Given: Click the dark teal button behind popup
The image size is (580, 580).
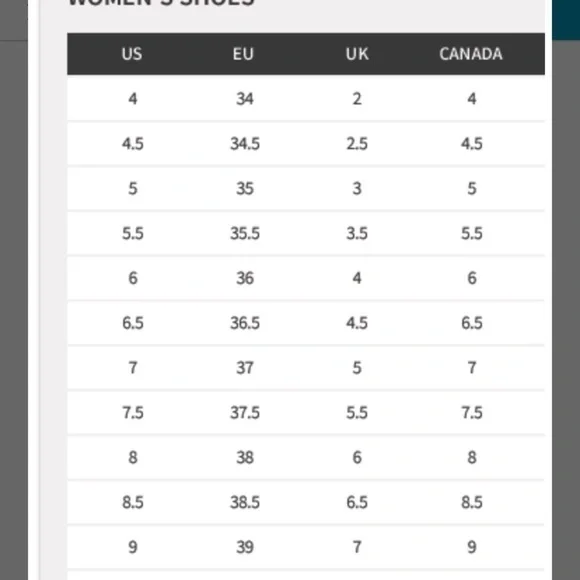Looking at the screenshot, I should (x=566, y=20).
